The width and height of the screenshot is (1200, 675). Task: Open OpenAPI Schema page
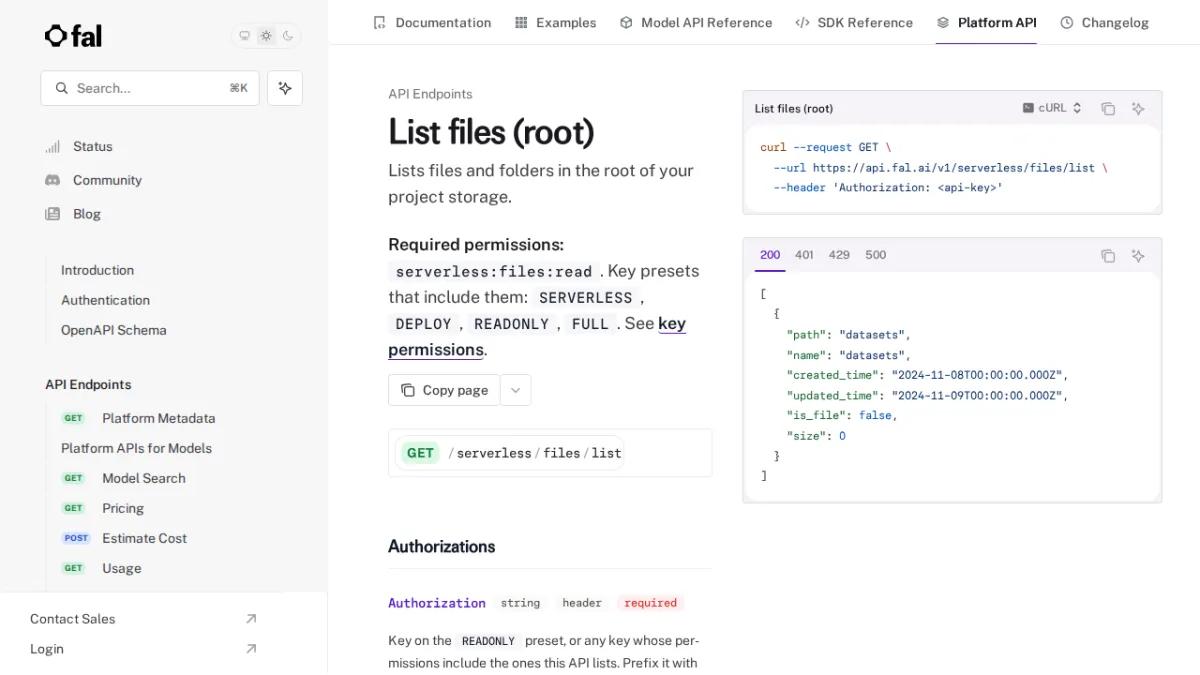click(113, 330)
